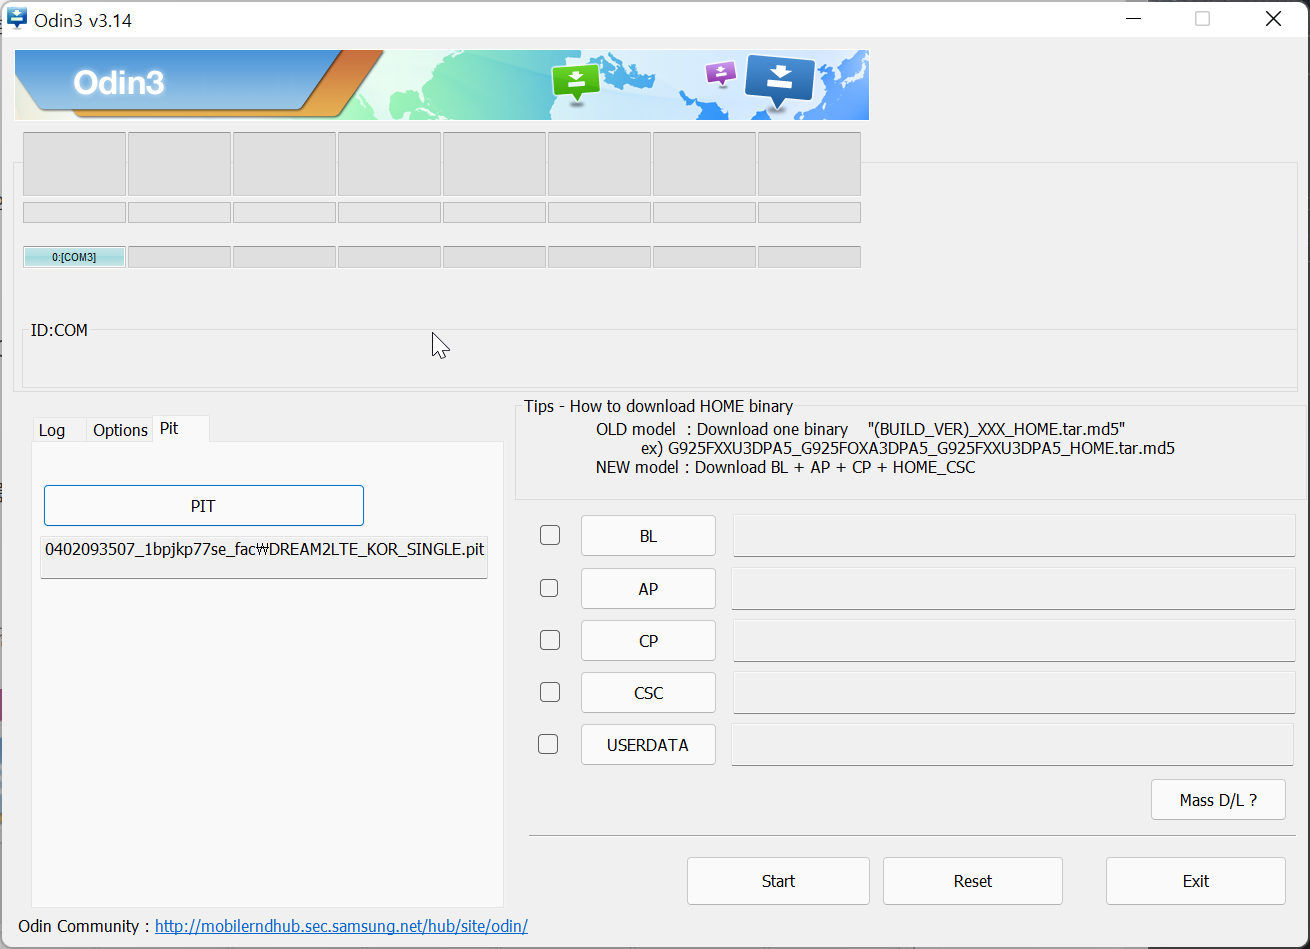The image size is (1310, 949).
Task: Tick the BL checkbox
Action: coord(550,535)
